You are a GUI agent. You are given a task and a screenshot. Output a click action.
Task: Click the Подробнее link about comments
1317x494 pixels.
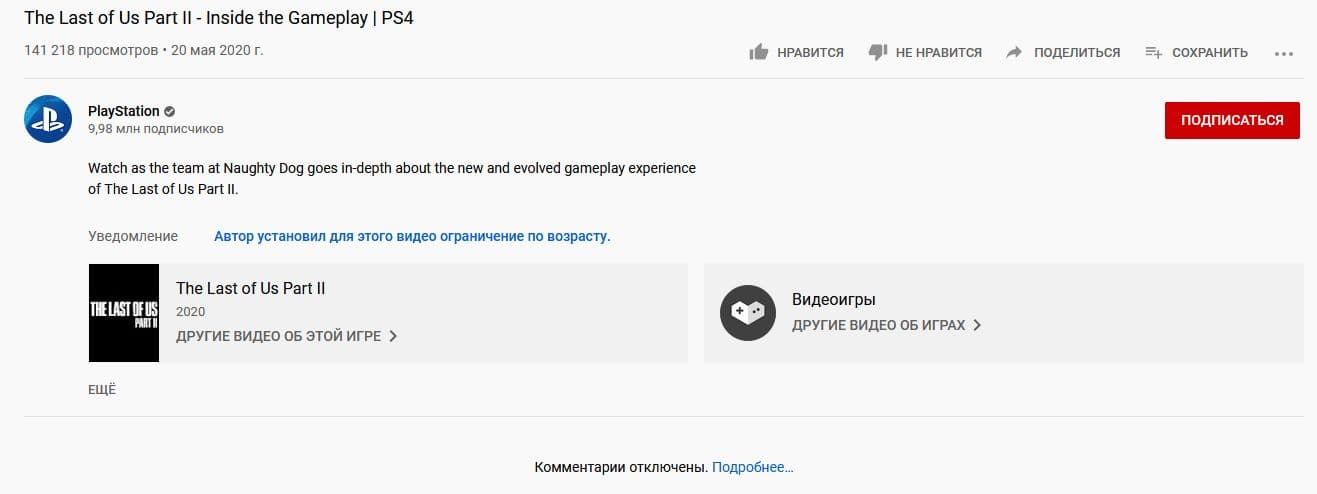click(753, 467)
